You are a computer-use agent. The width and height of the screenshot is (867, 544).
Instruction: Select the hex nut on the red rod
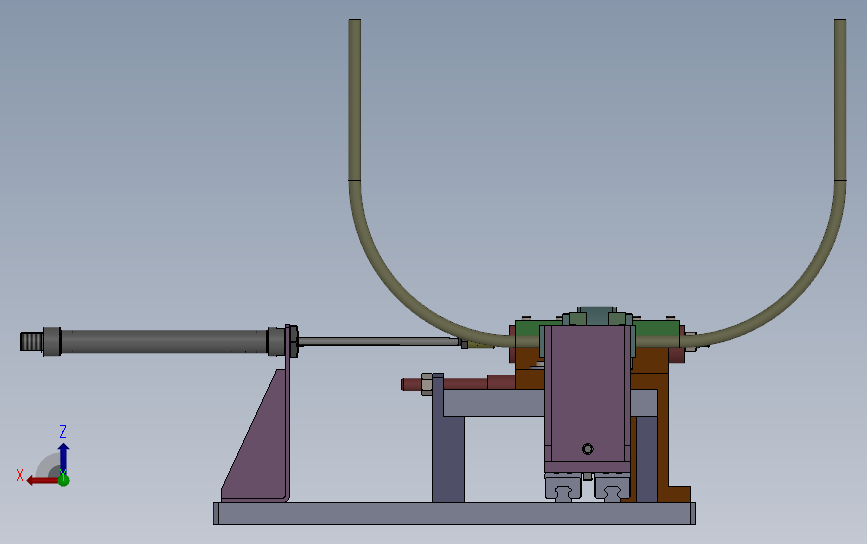[x=427, y=384]
